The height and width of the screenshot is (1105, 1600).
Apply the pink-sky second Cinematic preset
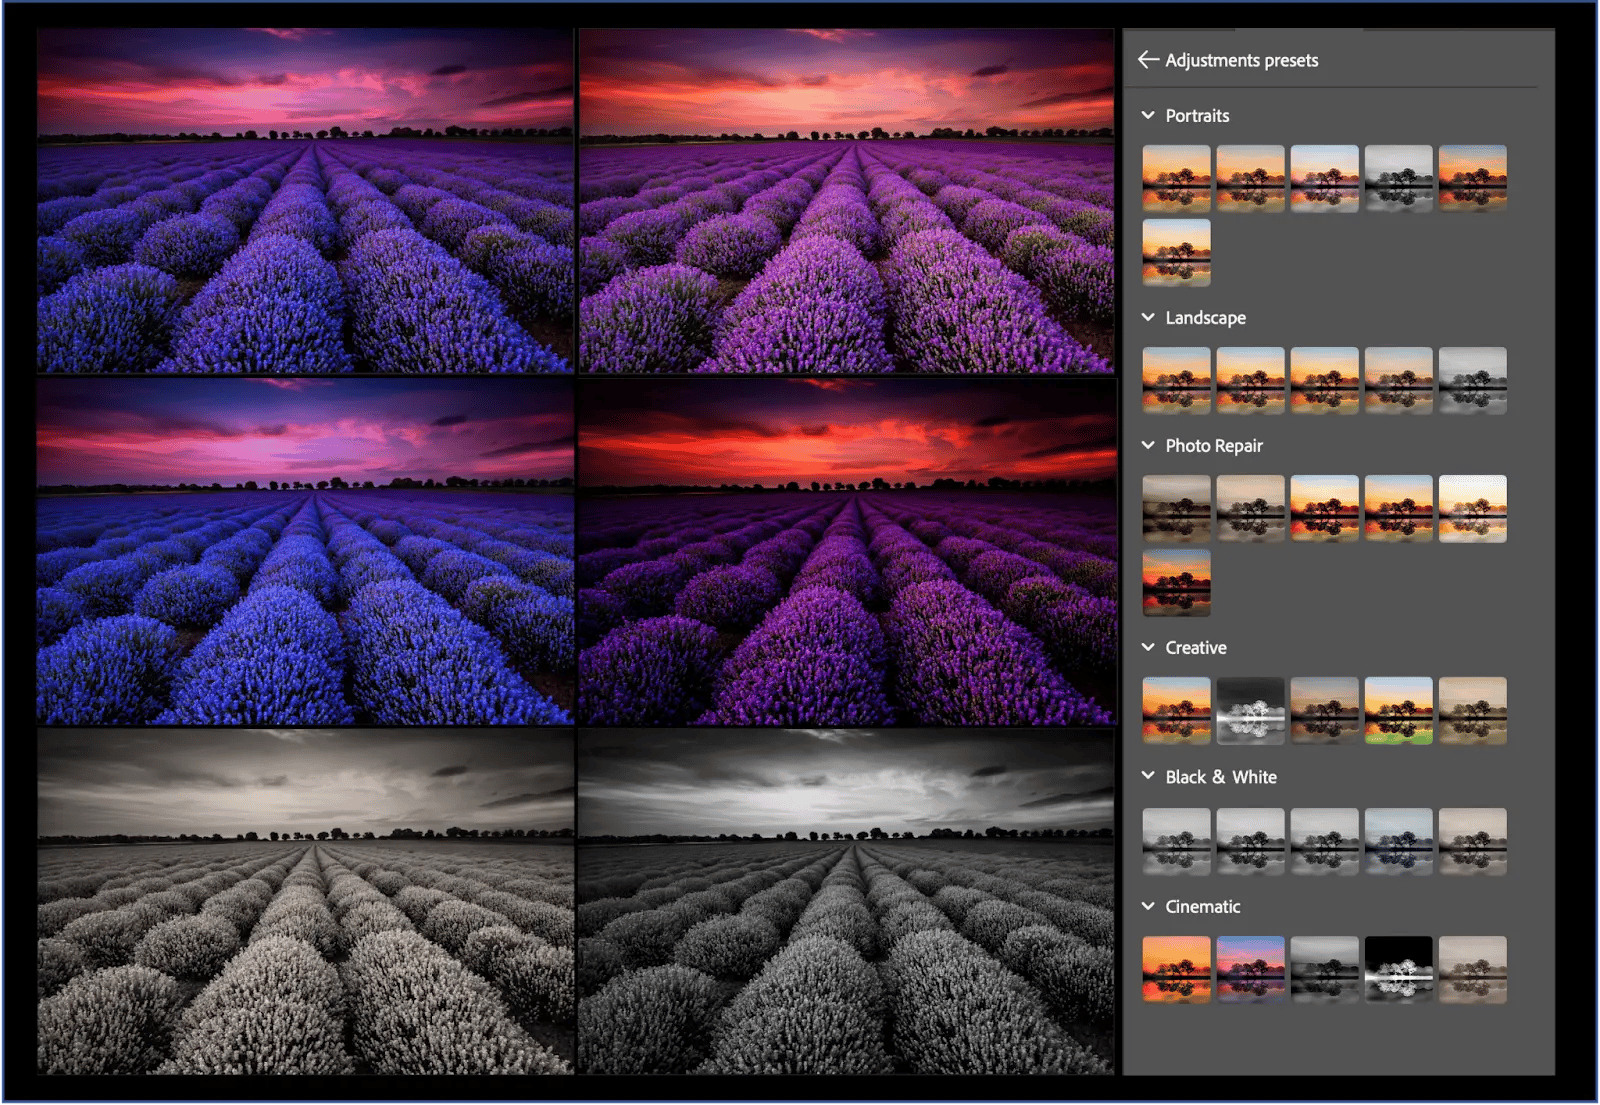point(1250,968)
